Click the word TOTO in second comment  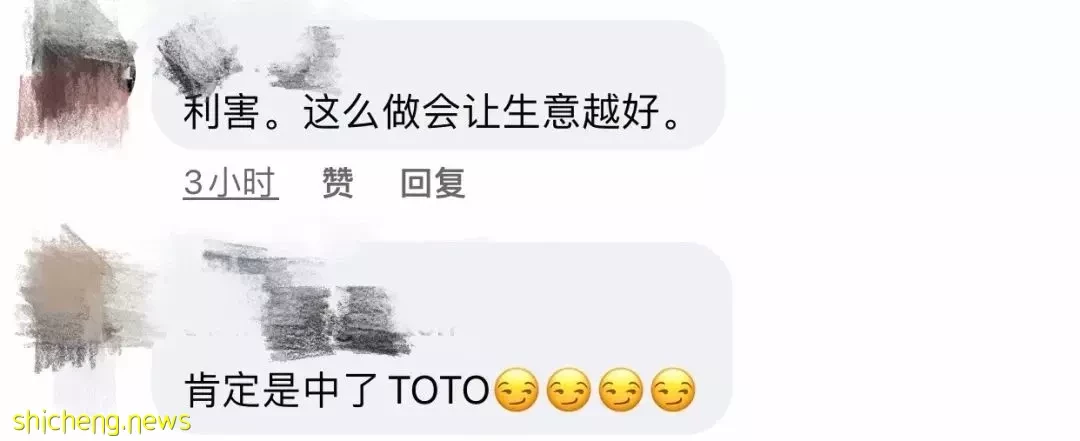pyautogui.click(x=439, y=391)
